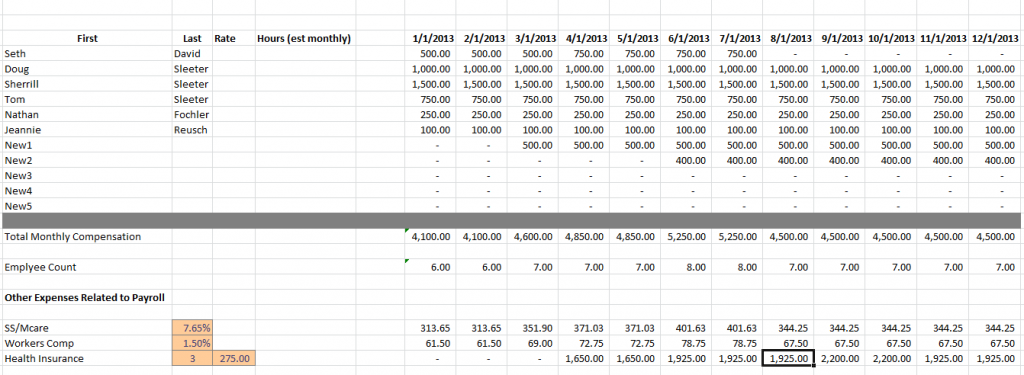Select the 'Sleeter' cell in Tom's row
This screenshot has width=1024, height=375.
[192, 99]
